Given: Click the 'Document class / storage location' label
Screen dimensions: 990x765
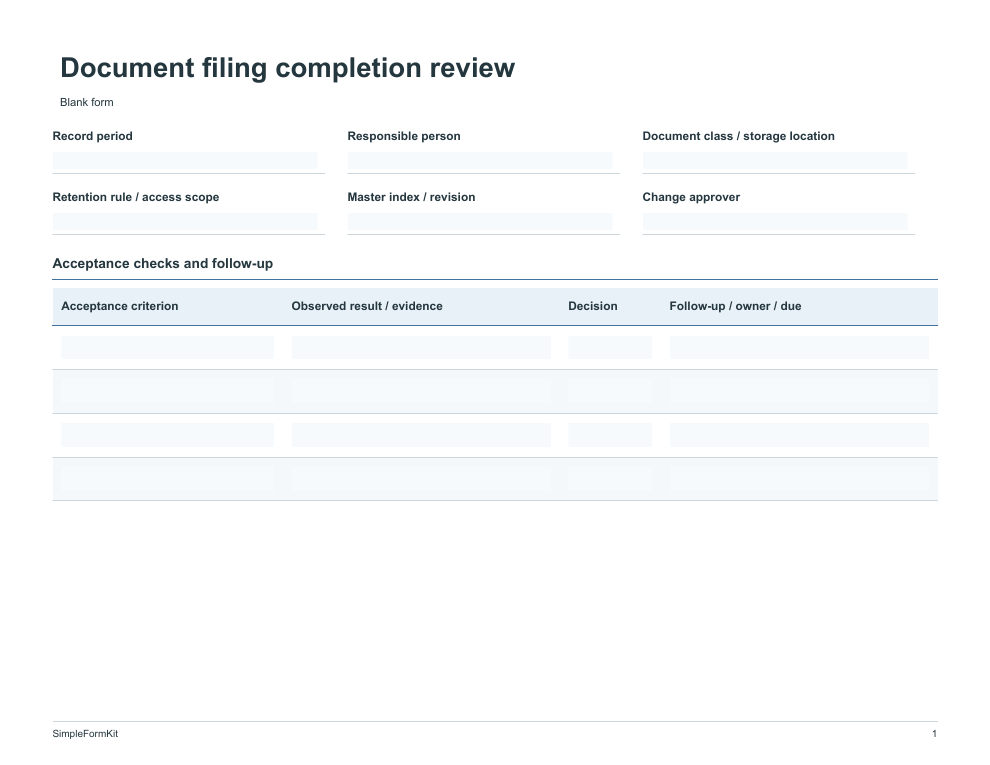Looking at the screenshot, I should pyautogui.click(x=738, y=136).
